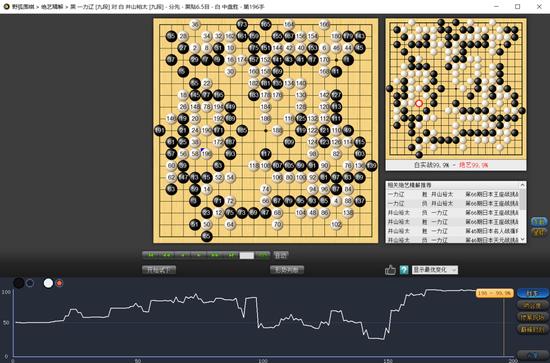Toggle the small orange circle beside white legend
This screenshot has height=363, width=550.
point(59,283)
